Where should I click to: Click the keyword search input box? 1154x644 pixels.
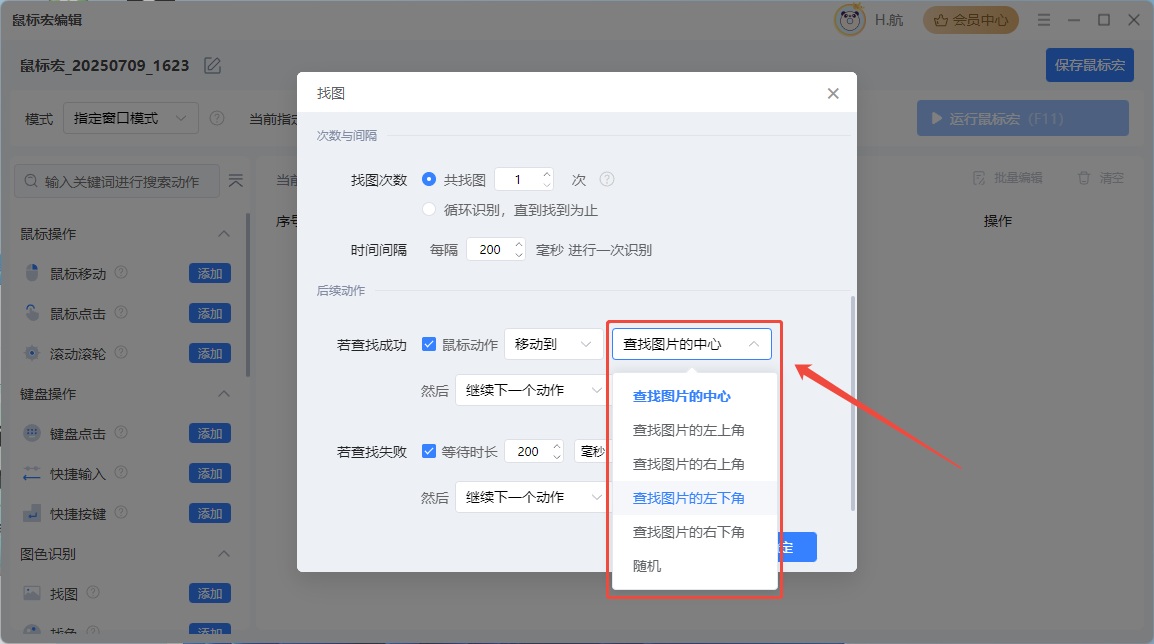pyautogui.click(x=117, y=181)
